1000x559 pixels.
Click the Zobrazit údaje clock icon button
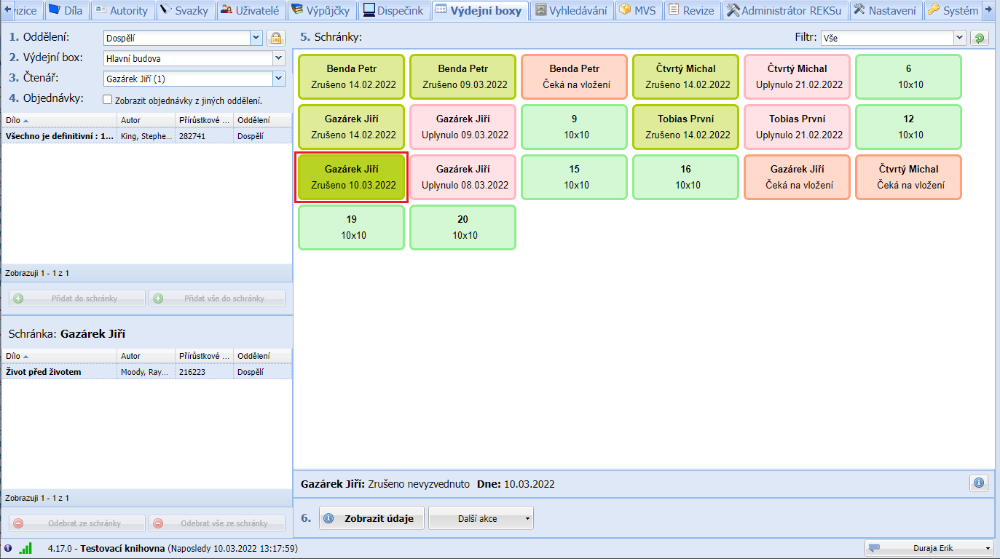pos(371,519)
